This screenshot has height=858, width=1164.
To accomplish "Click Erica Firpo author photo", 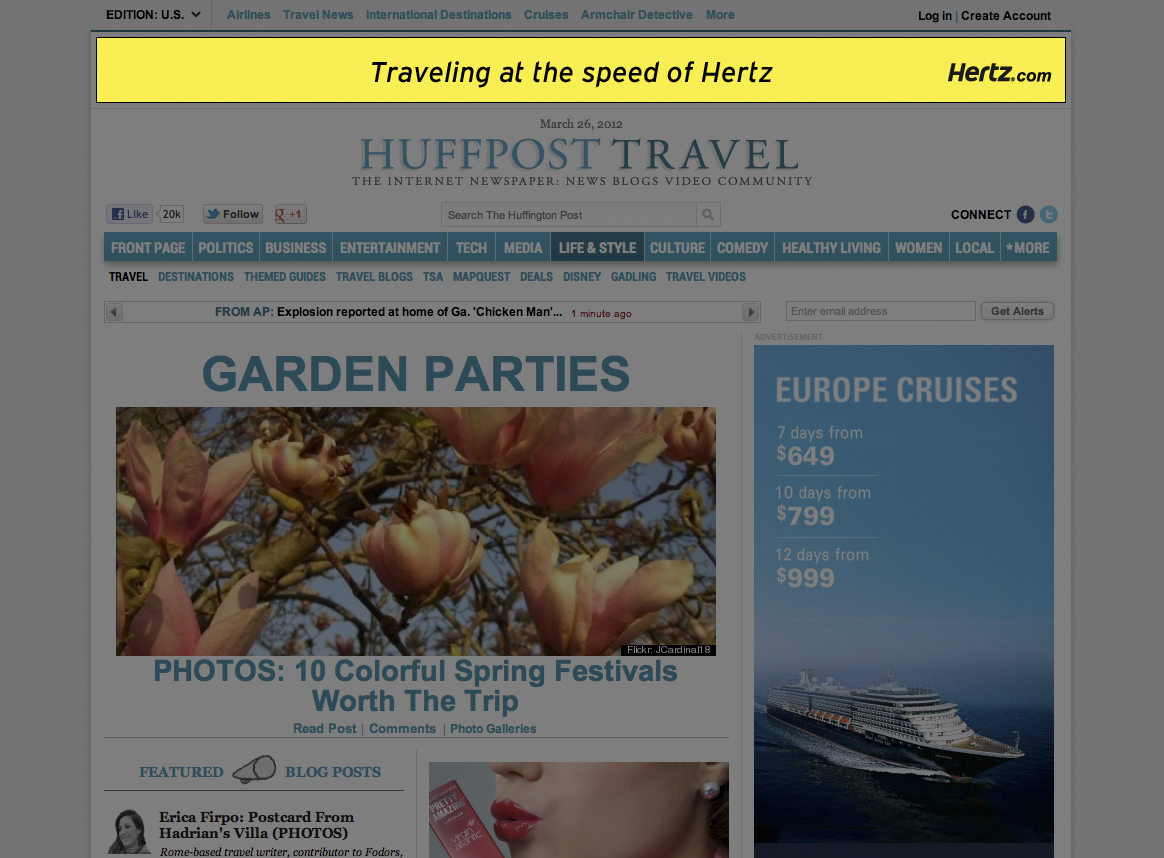I will click(x=129, y=831).
